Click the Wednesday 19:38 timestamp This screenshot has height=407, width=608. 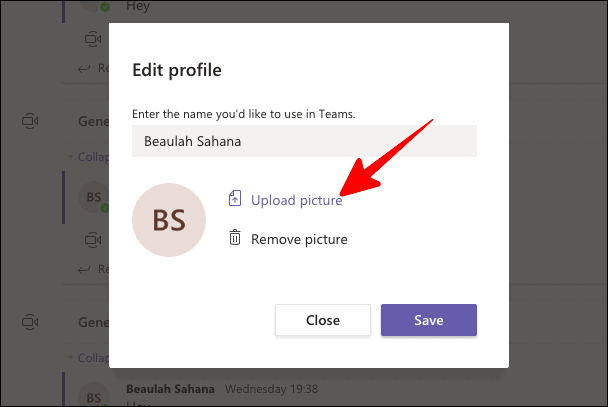pyautogui.click(x=271, y=389)
